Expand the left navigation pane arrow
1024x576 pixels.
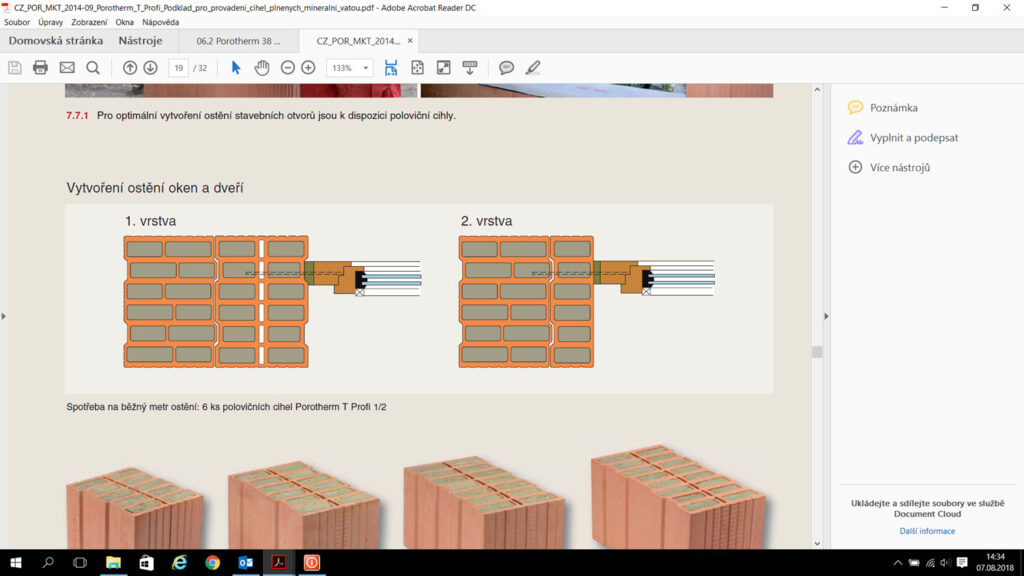tap(4, 316)
